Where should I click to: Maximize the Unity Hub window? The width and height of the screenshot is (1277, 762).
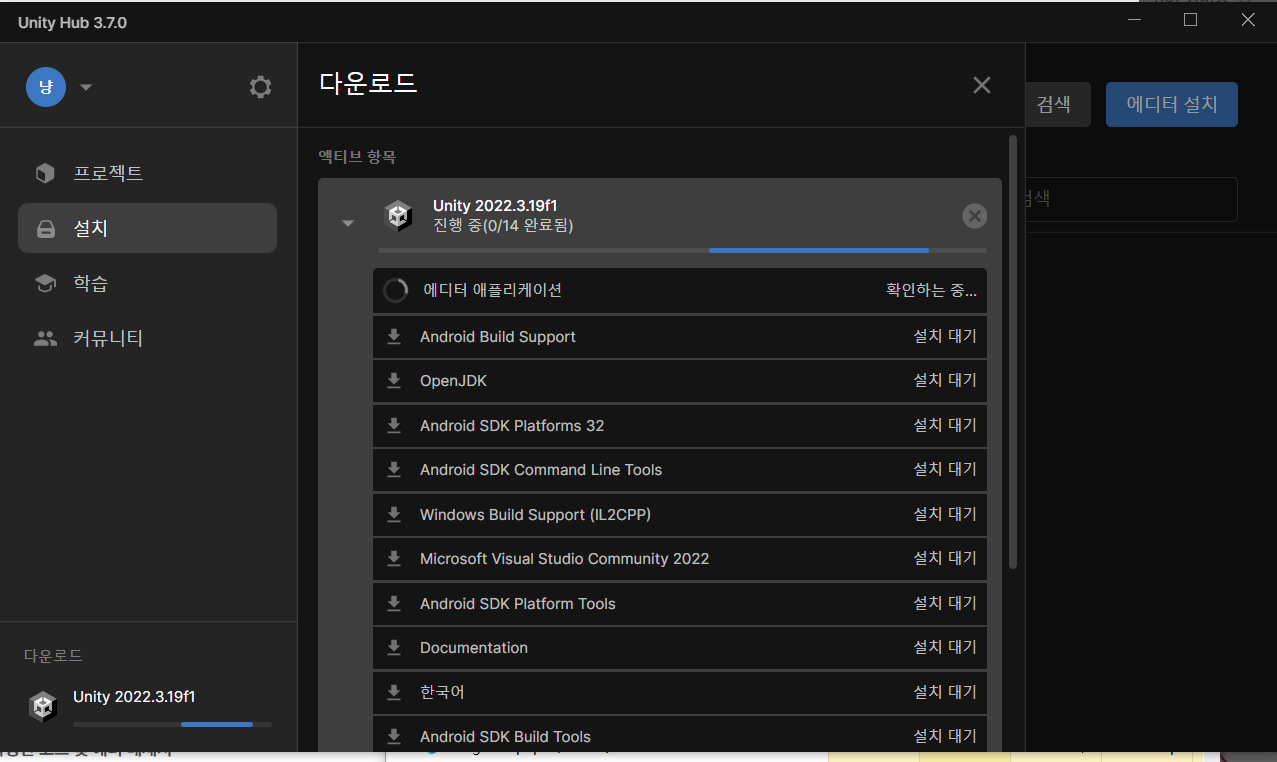[x=1190, y=20]
